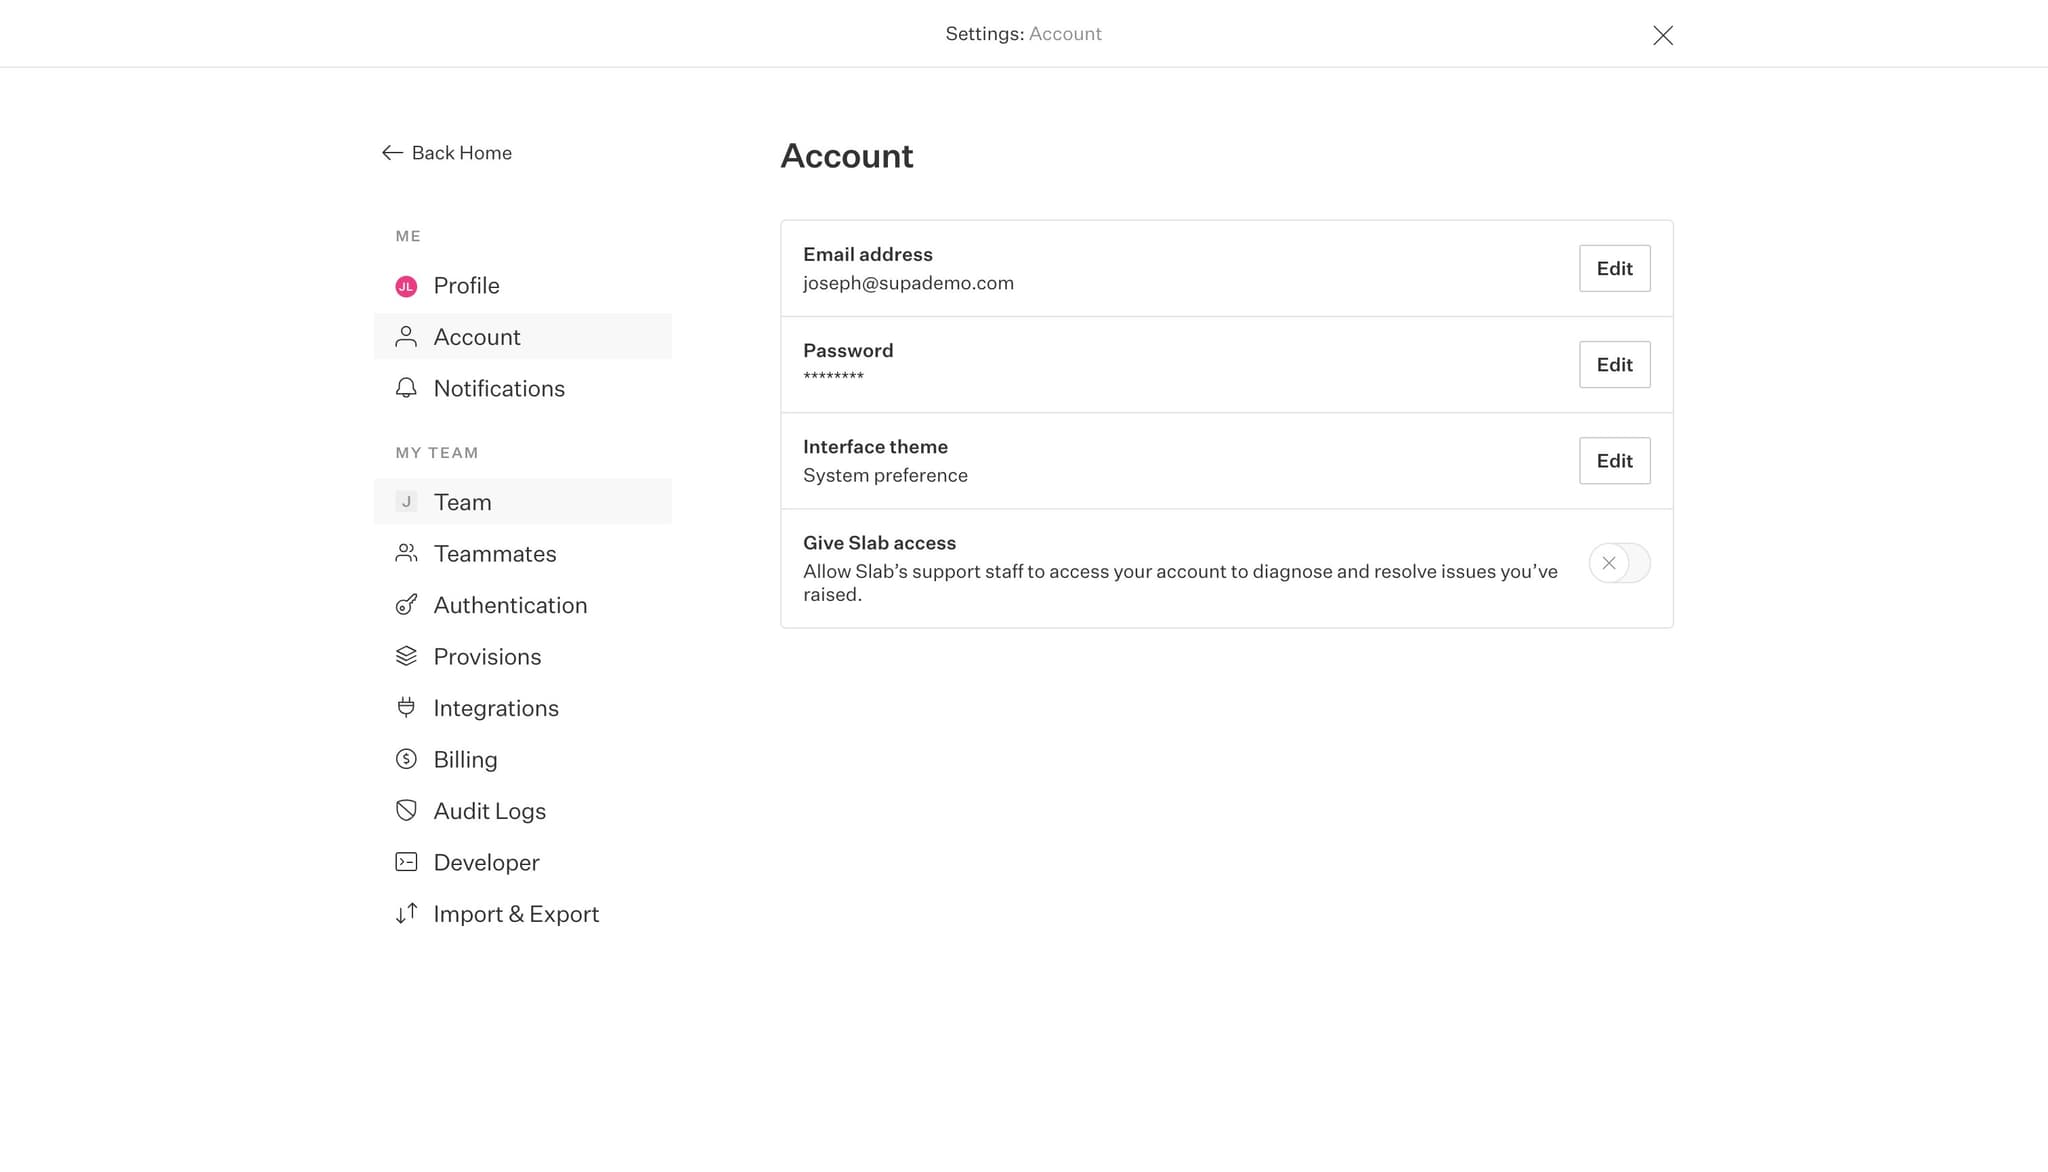Go Back Home
Image resolution: width=2048 pixels, height=1172 pixels.
[x=445, y=152]
